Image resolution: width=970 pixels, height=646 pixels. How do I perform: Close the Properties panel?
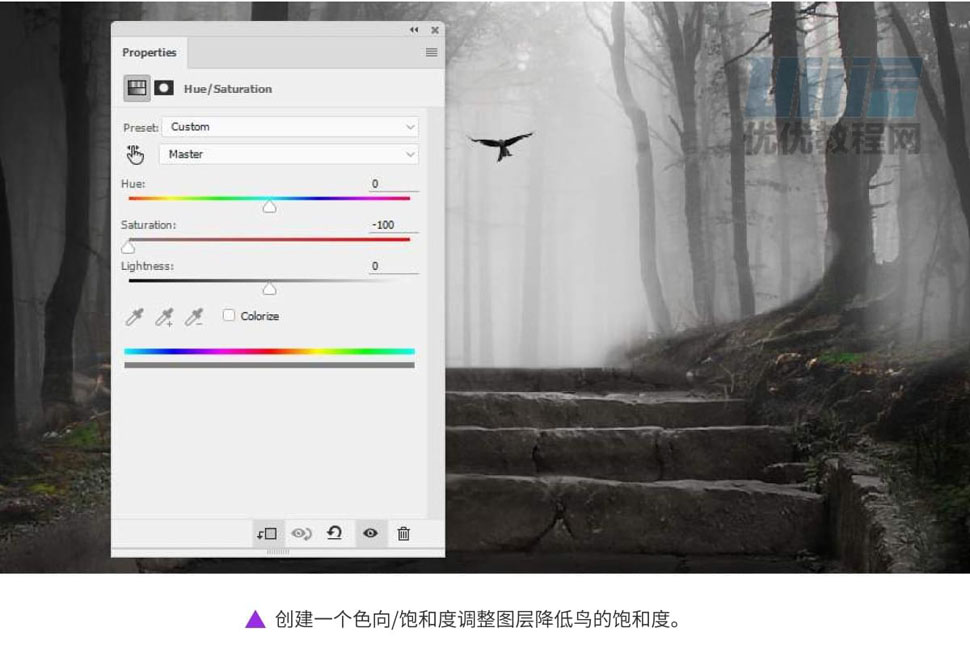[435, 30]
